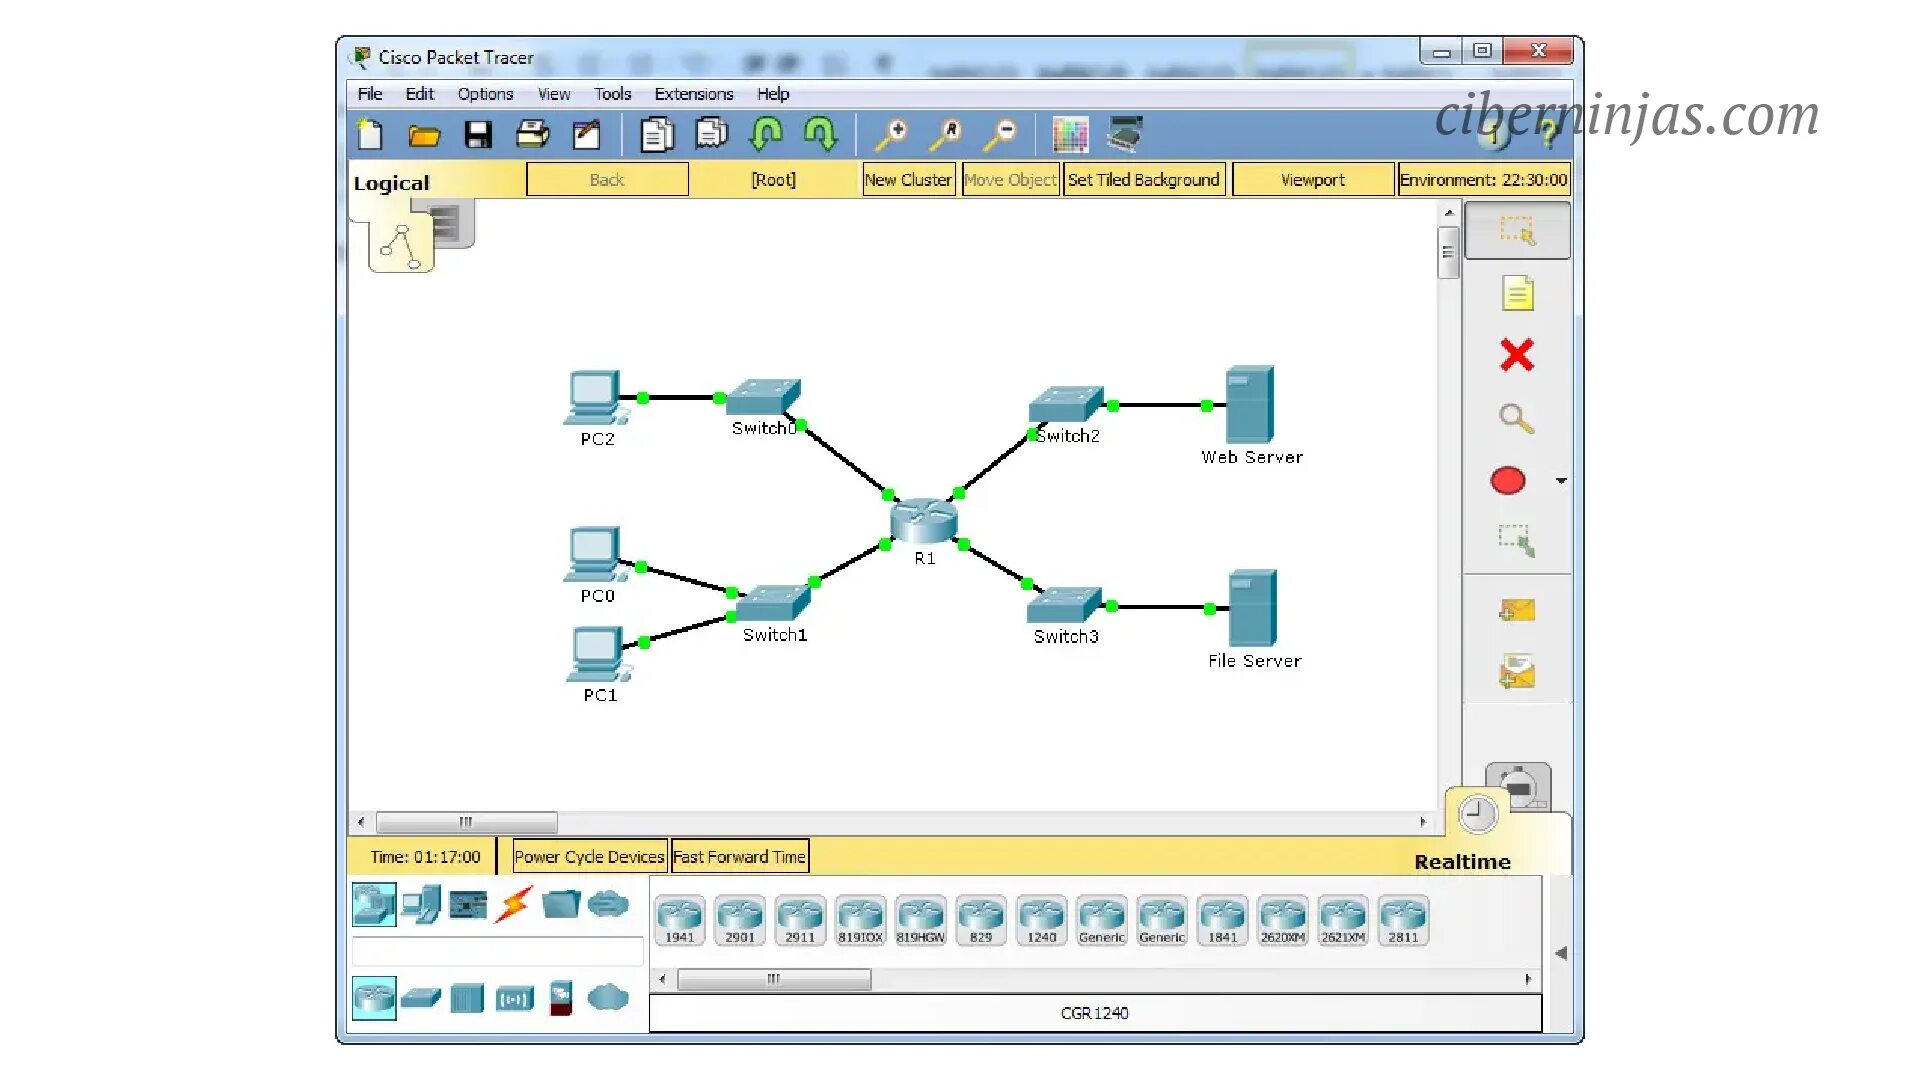The width and height of the screenshot is (1920, 1080).
Task: Click Add Simple PDU envelope icon
Action: click(1516, 610)
